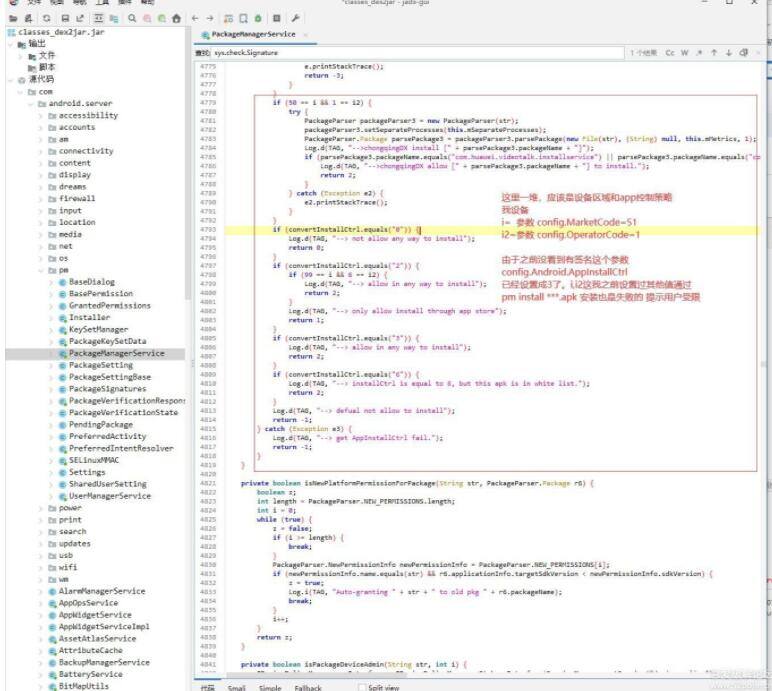
Task: Click the quark engine toolbar icon
Action: coord(243,19)
